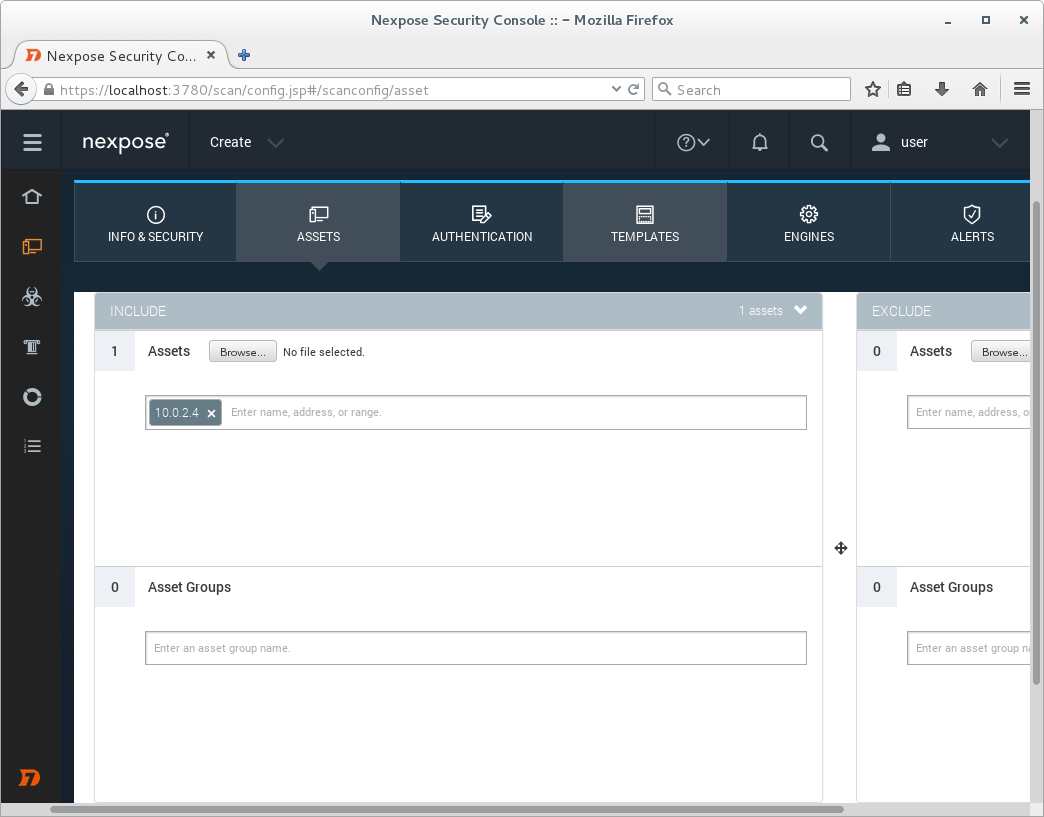1044x817 pixels.
Task: Open Reports via the sidebar ring icon
Action: tap(32, 397)
